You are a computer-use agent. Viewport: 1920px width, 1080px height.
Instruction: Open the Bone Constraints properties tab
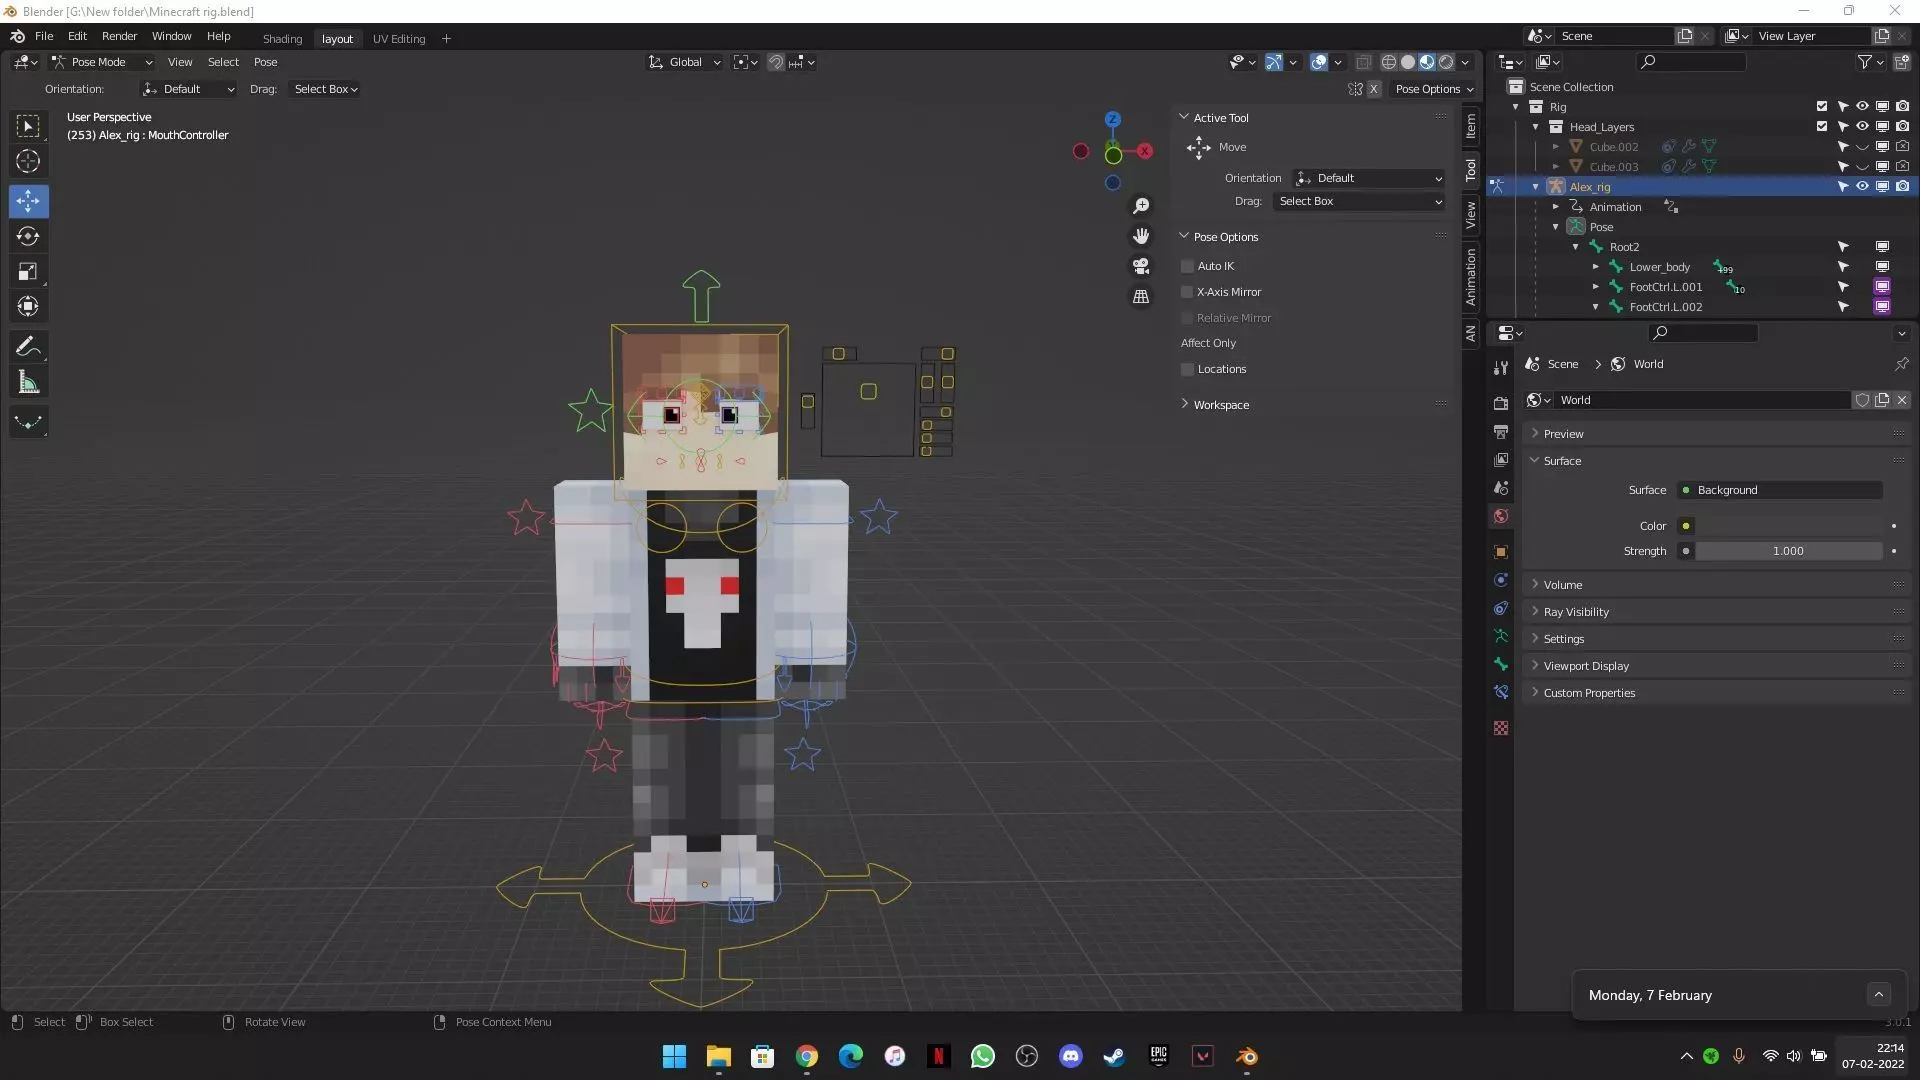[1500, 692]
